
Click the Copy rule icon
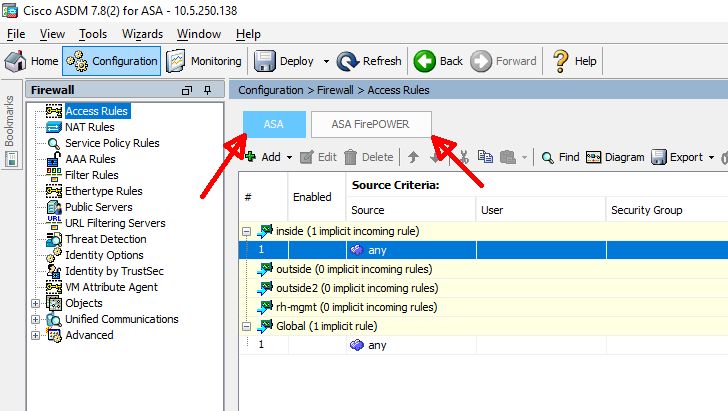[x=485, y=157]
